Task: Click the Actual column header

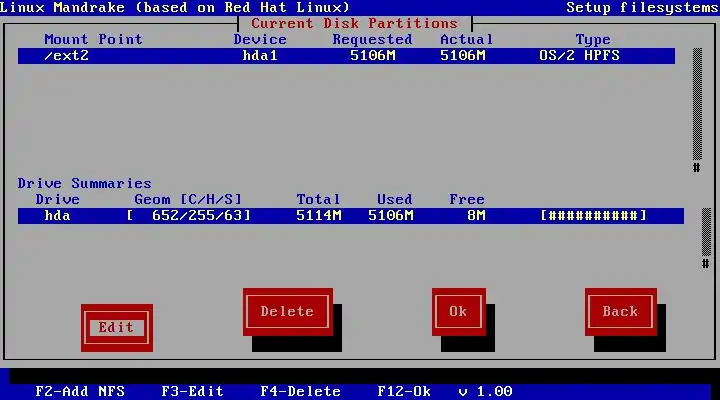Action: (x=467, y=40)
